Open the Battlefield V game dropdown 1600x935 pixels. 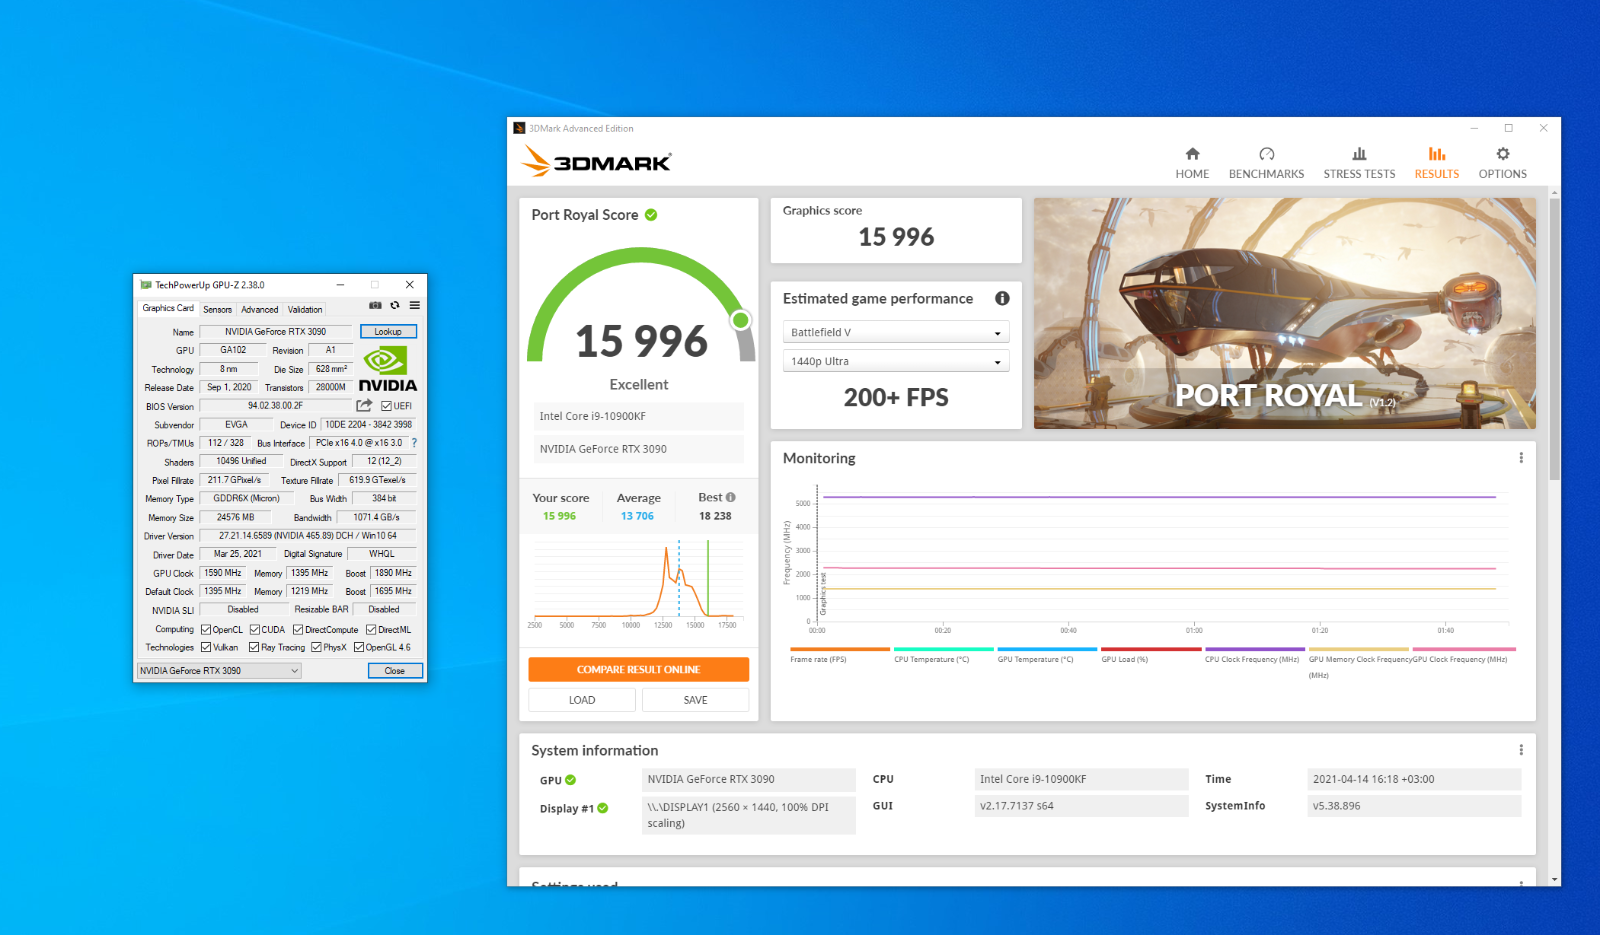pos(896,332)
